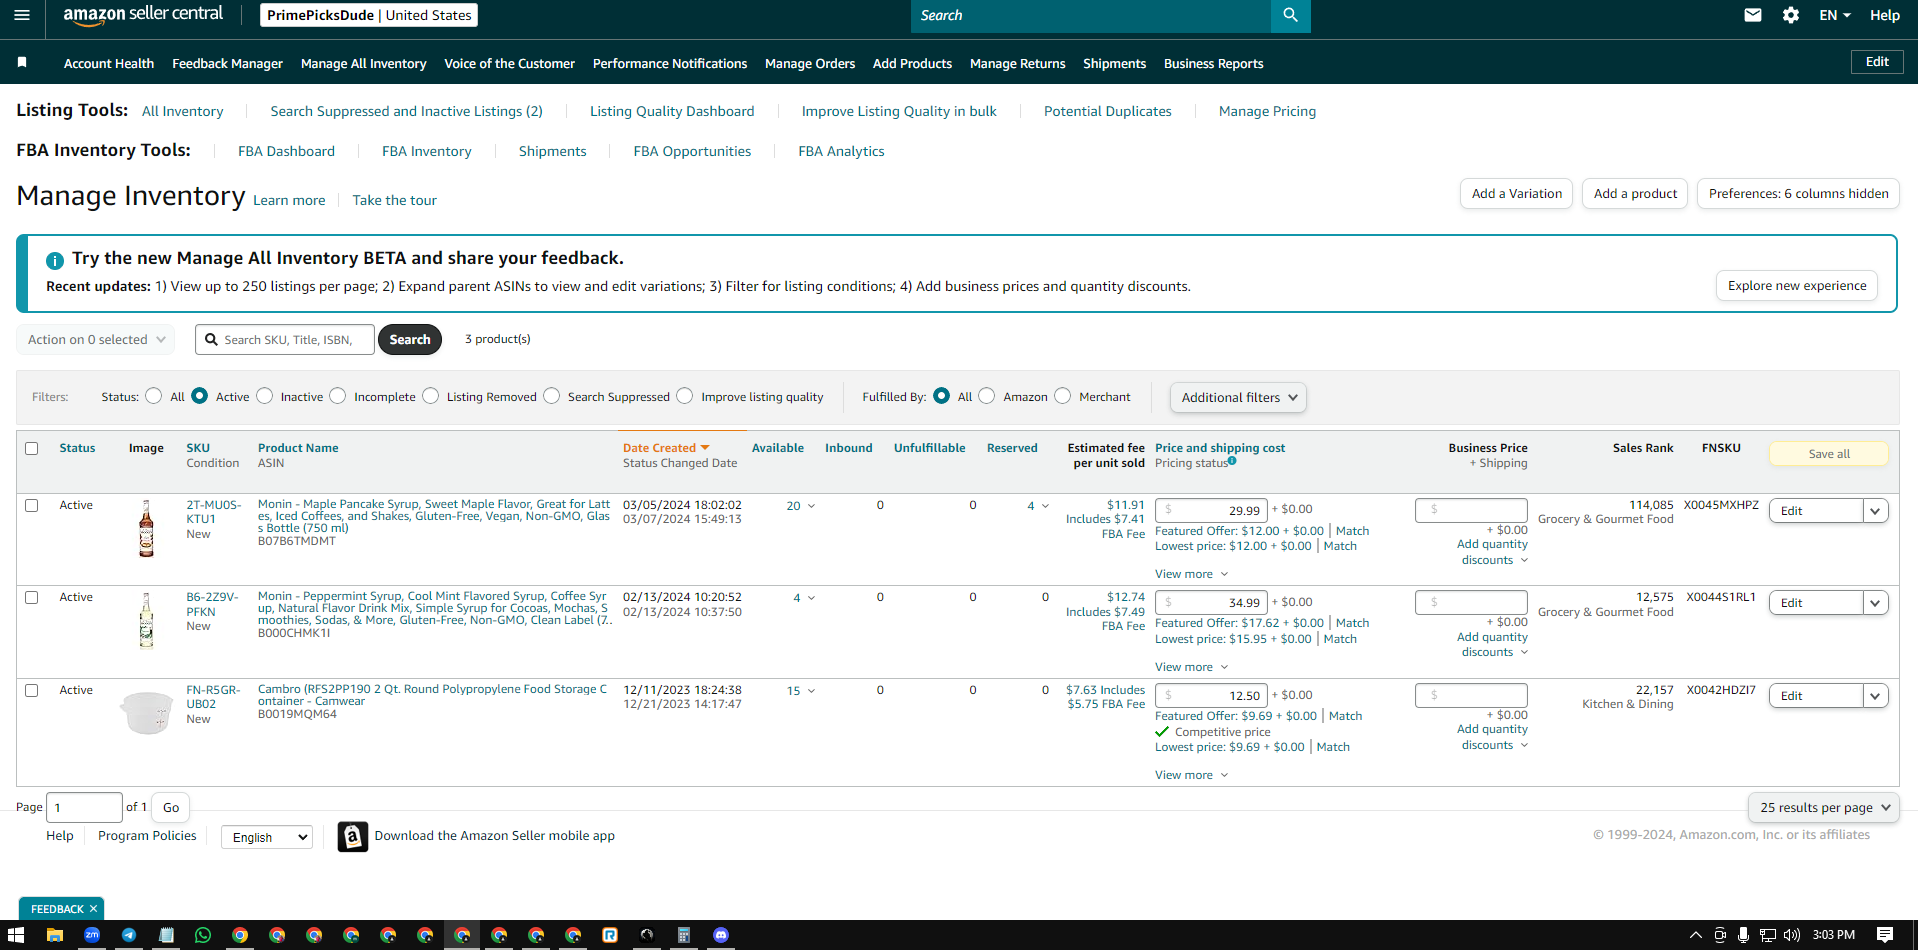This screenshot has width=1918, height=950.
Task: Open the settings gear icon
Action: point(1791,15)
